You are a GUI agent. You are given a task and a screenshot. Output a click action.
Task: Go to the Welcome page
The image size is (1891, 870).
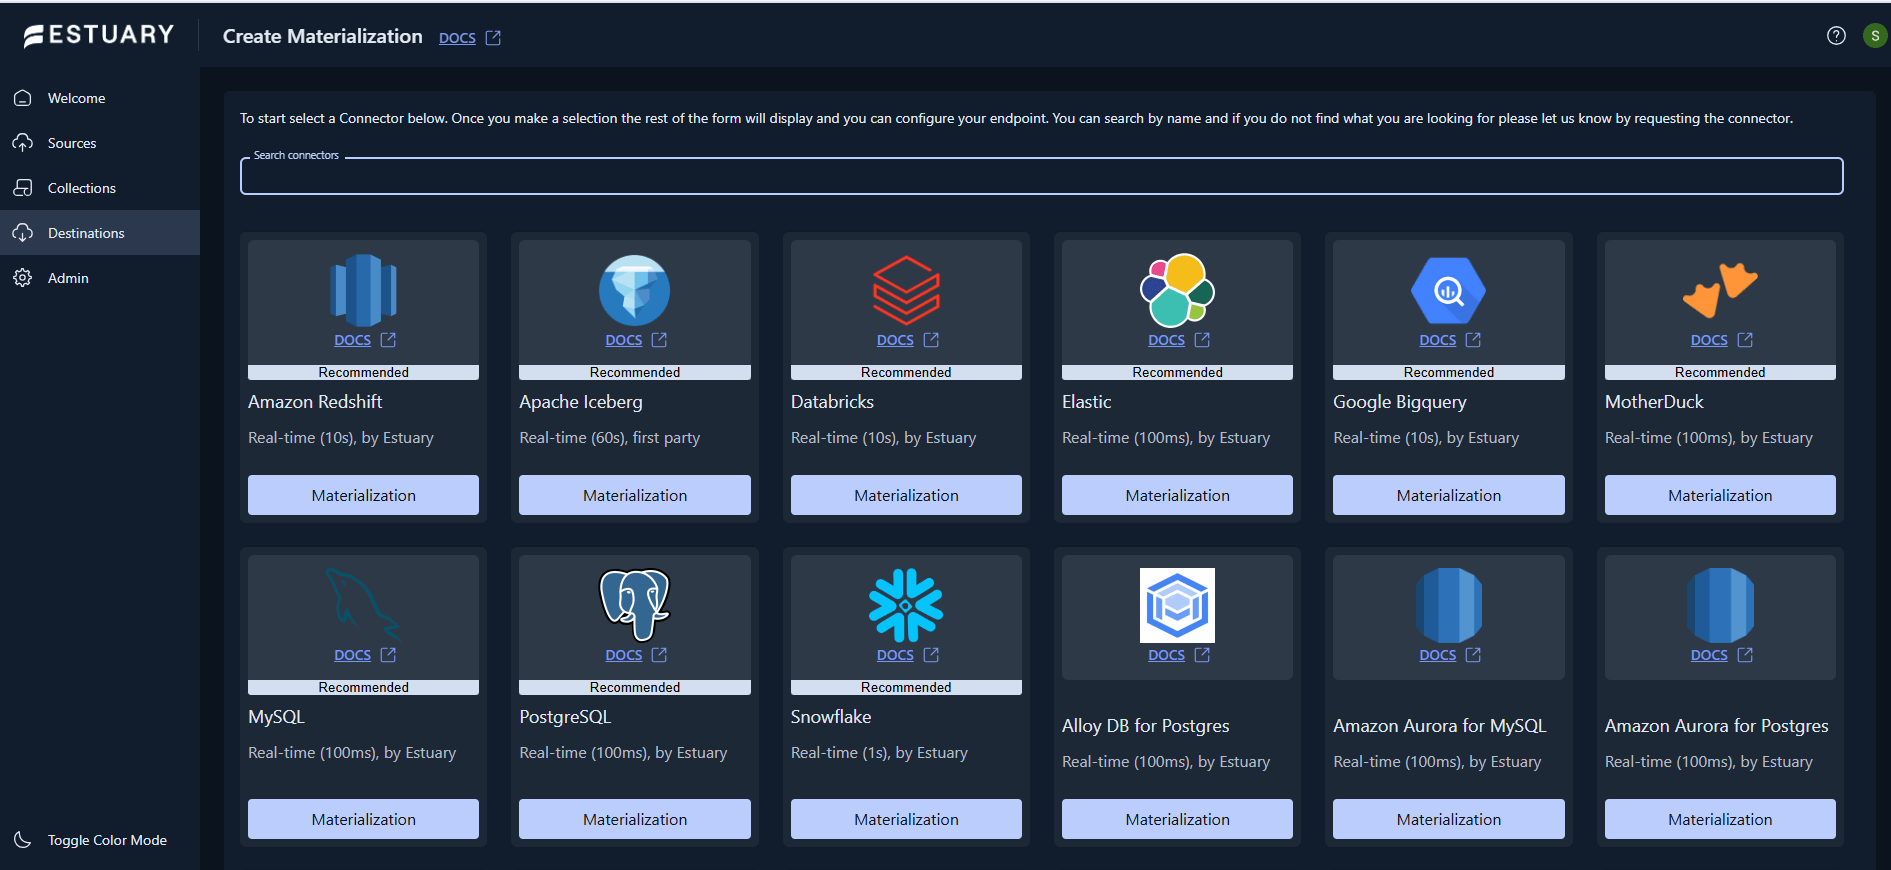pyautogui.click(x=100, y=98)
